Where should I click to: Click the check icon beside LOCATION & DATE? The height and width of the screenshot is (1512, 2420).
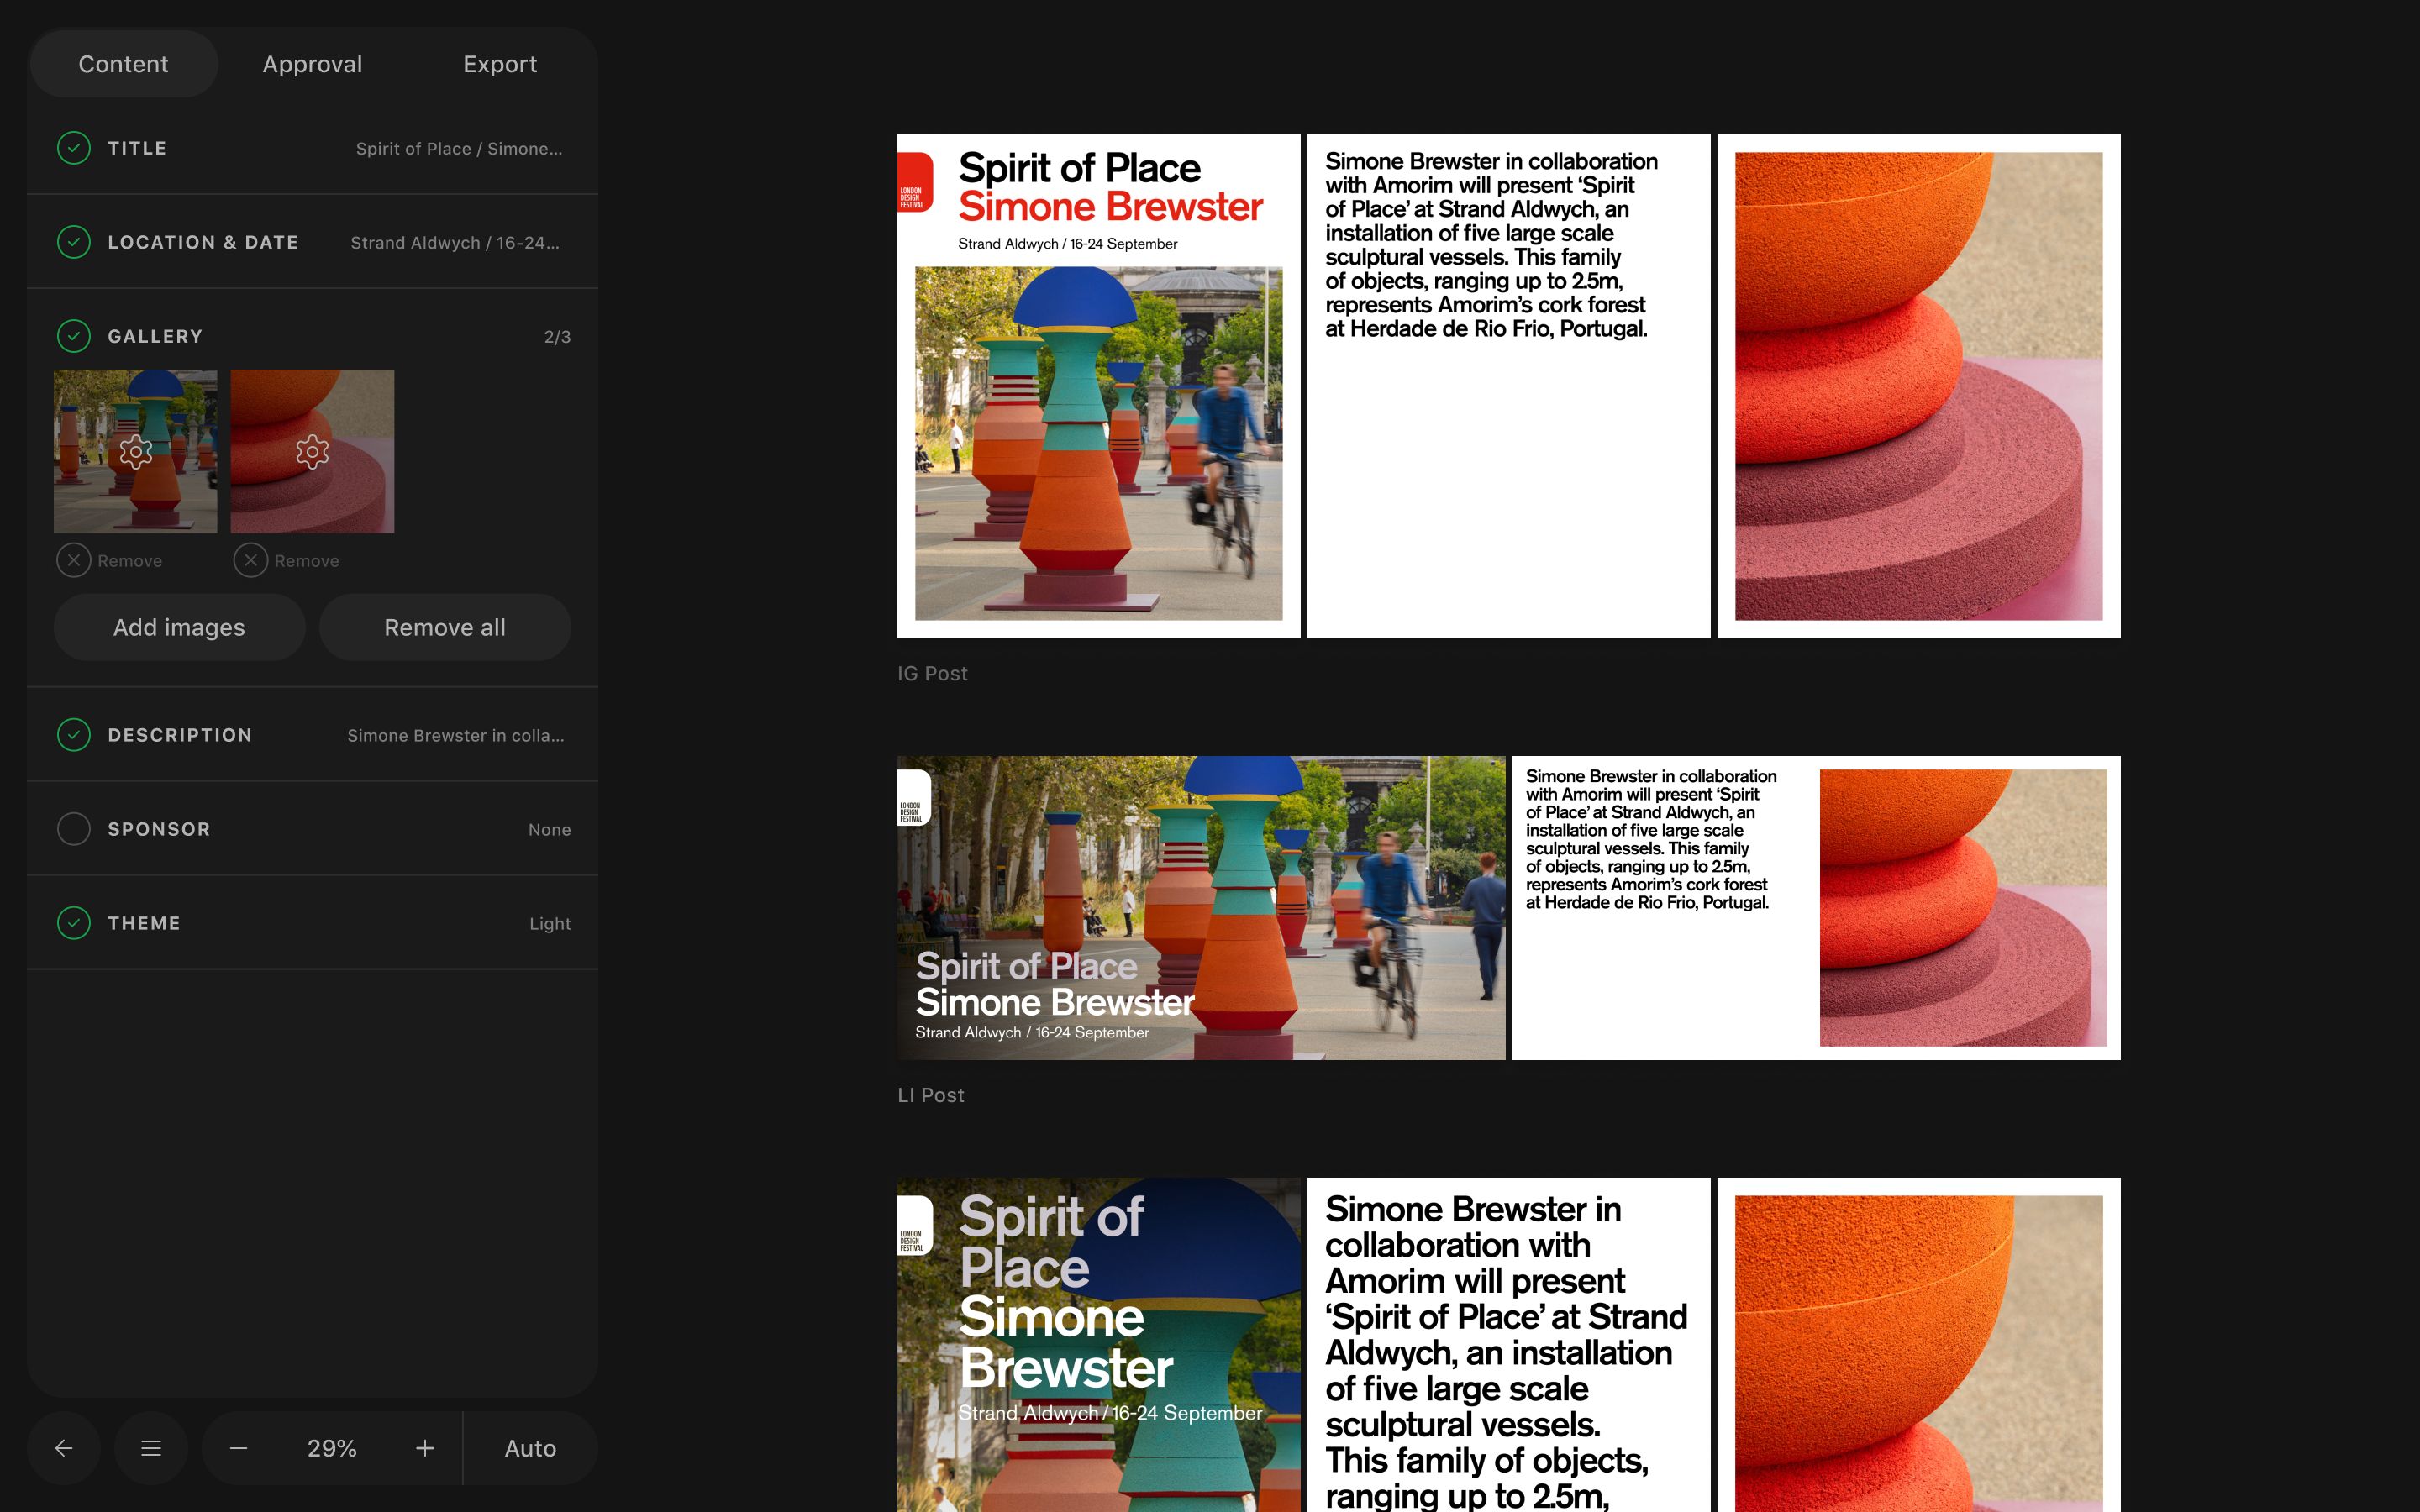[74, 242]
